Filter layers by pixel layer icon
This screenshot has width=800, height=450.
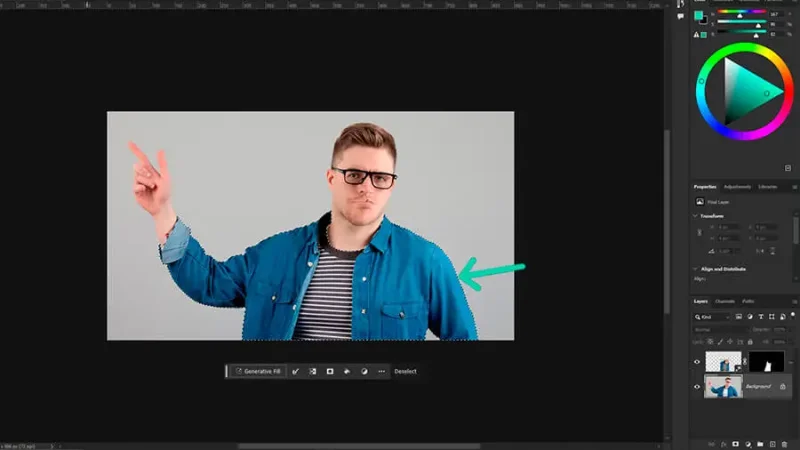(738, 317)
